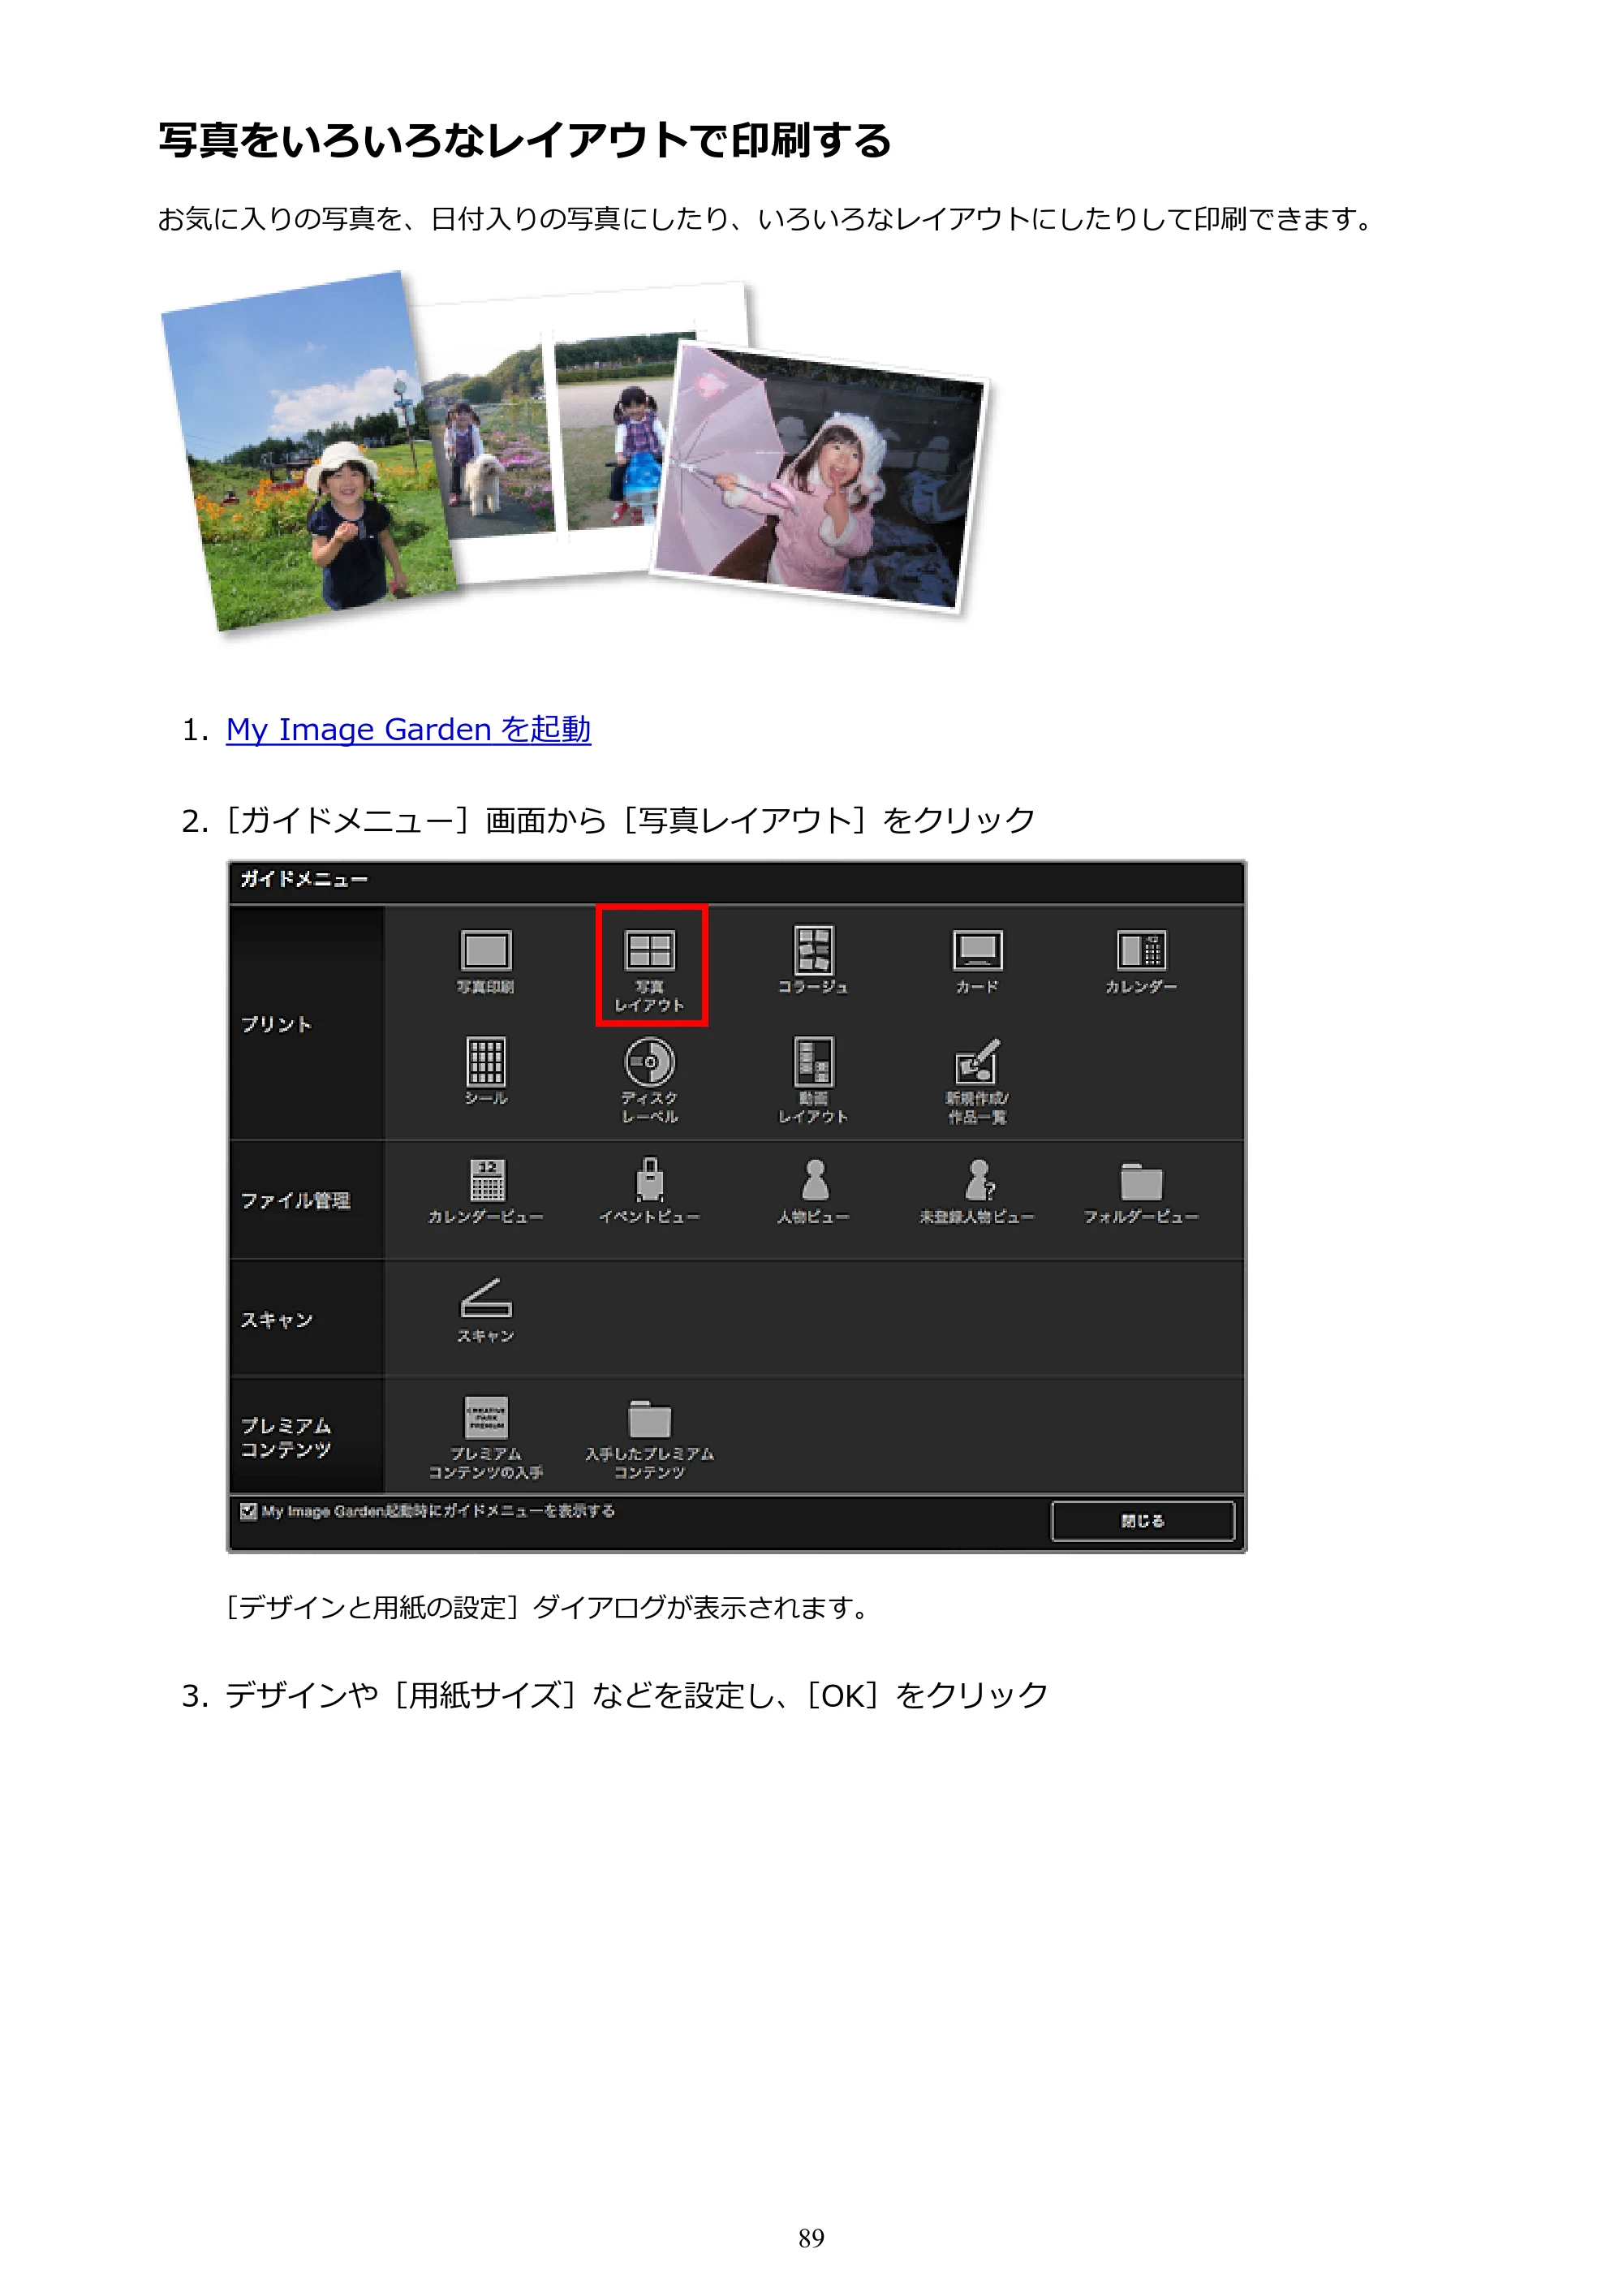Click the プリント category label
Image resolution: width=1623 pixels, height=2296 pixels.
tap(276, 1024)
